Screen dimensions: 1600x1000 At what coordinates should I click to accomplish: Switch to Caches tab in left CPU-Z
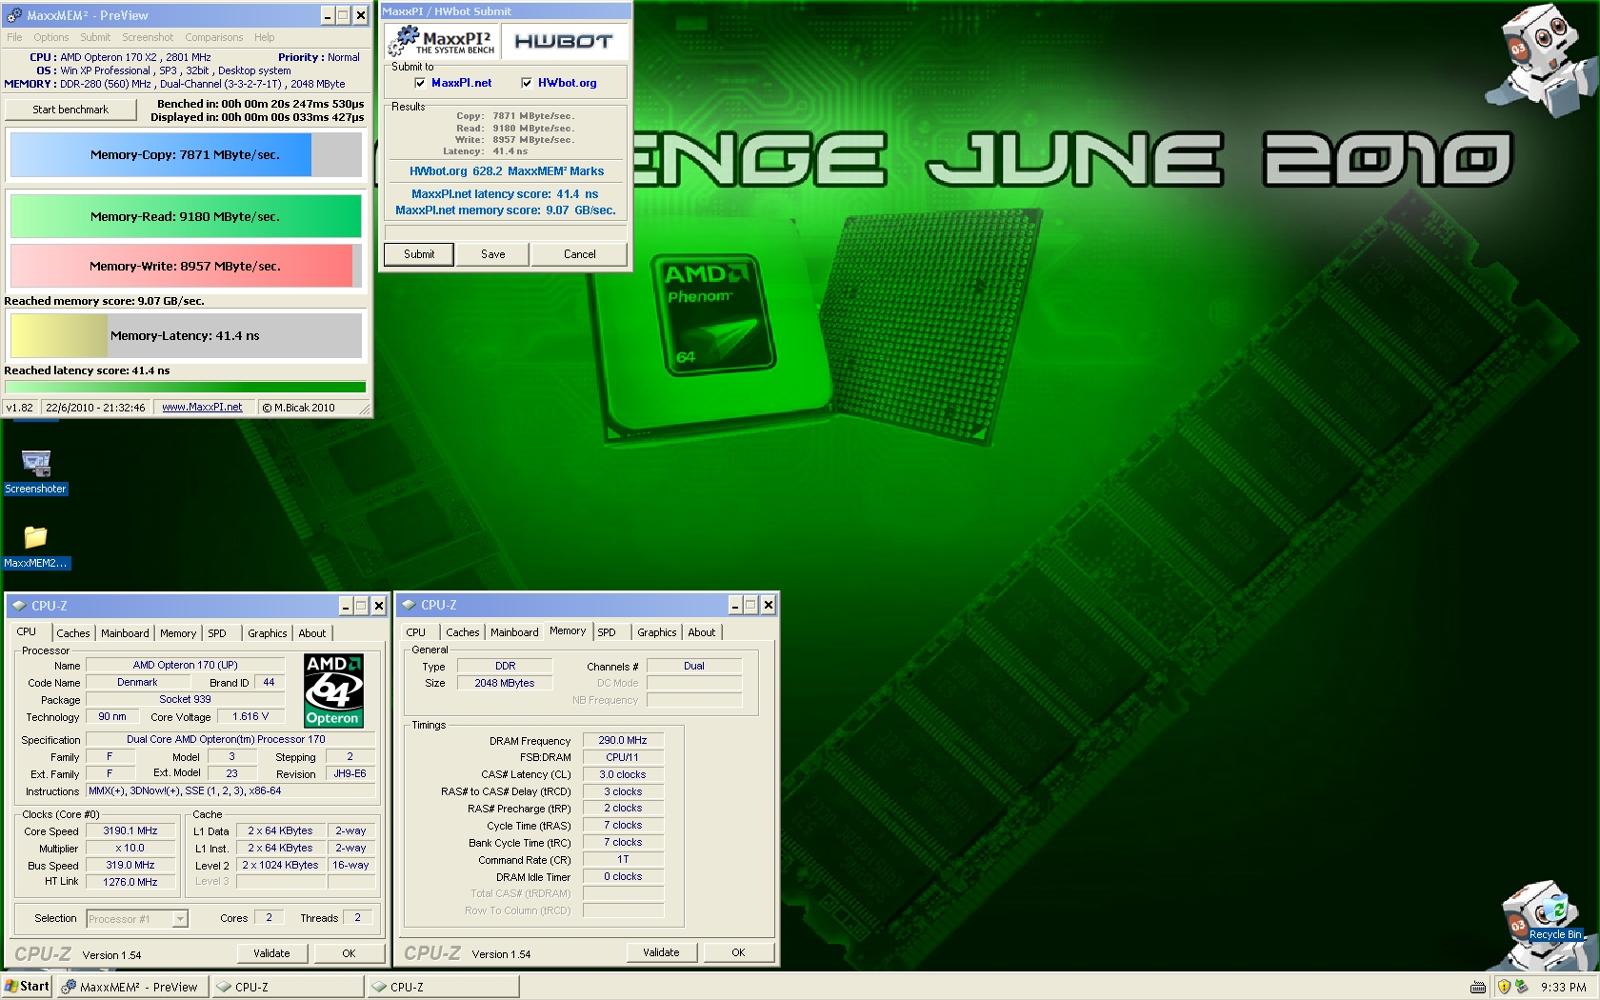pyautogui.click(x=73, y=633)
